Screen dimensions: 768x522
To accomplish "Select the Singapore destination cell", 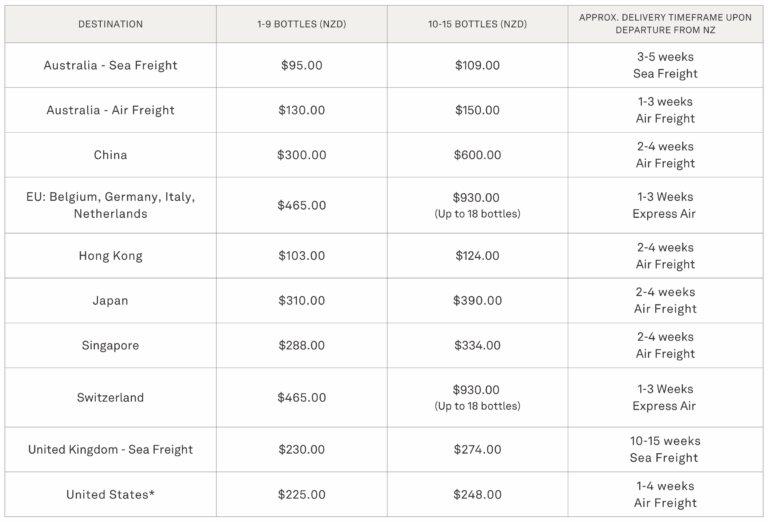I will pos(110,345).
